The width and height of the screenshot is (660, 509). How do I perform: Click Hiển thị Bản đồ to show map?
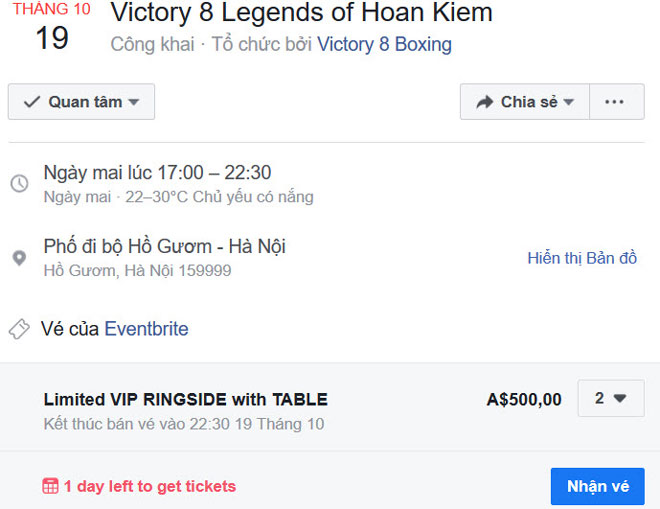(x=582, y=258)
